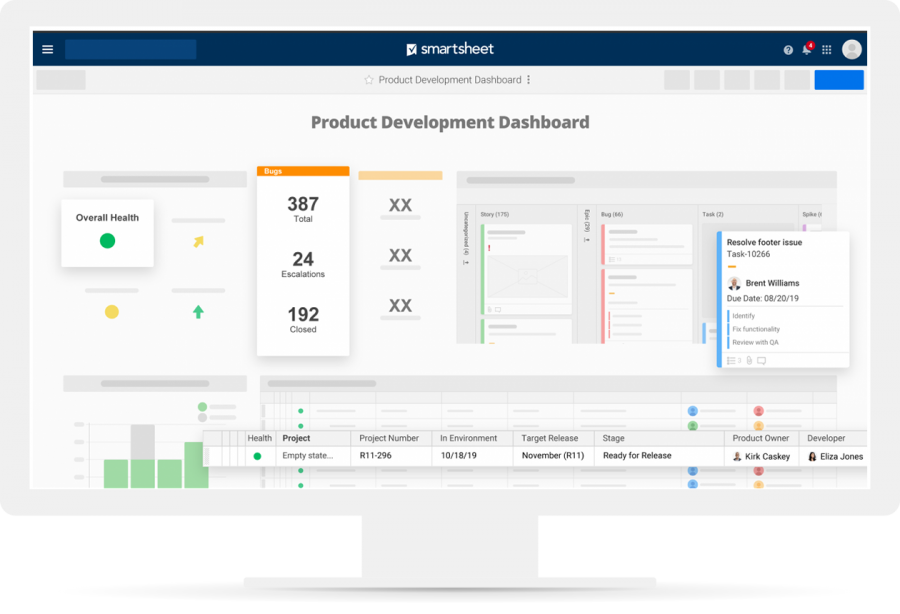
Task: Click the orange Bugs header bar
Action: 302,171
